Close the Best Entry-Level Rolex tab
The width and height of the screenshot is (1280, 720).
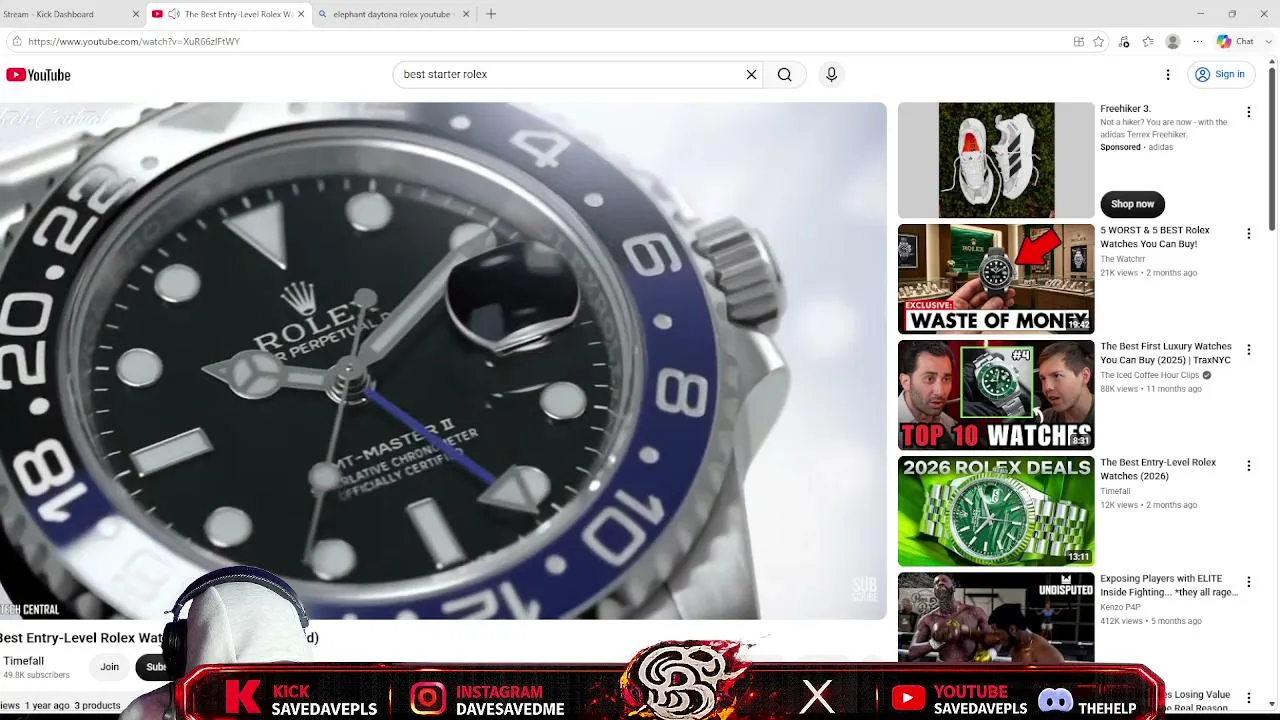(x=302, y=14)
